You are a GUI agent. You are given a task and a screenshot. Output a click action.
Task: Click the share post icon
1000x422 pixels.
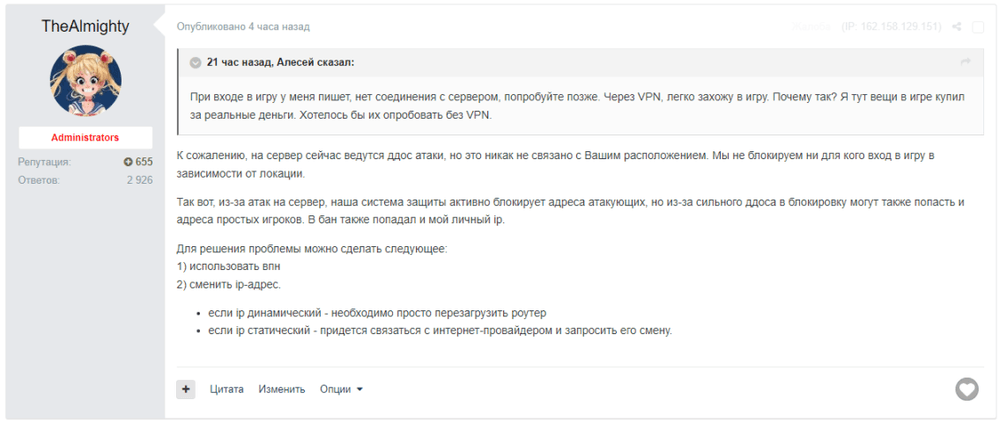[x=957, y=27]
